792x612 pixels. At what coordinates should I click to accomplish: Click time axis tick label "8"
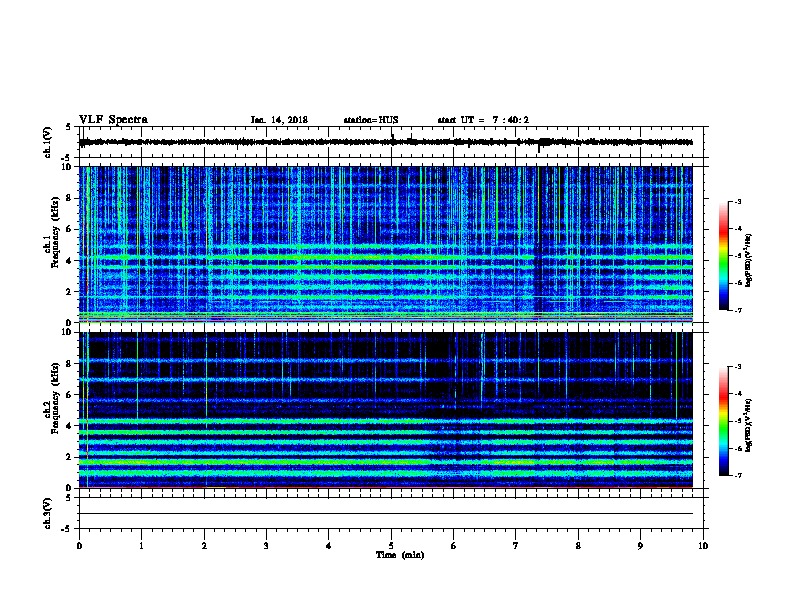point(578,545)
